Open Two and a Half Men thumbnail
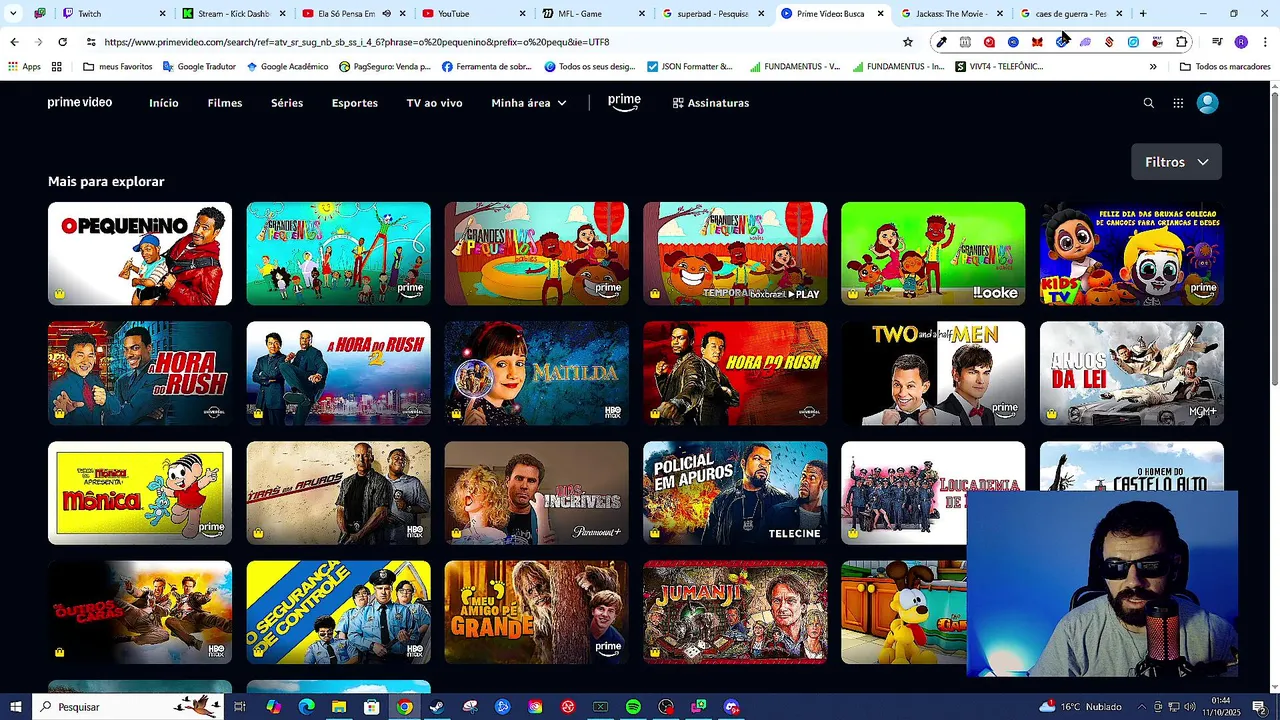 pos(933,373)
